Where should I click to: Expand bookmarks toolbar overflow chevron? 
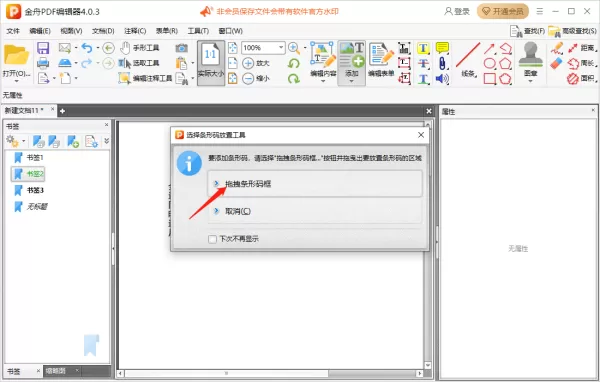point(106,141)
